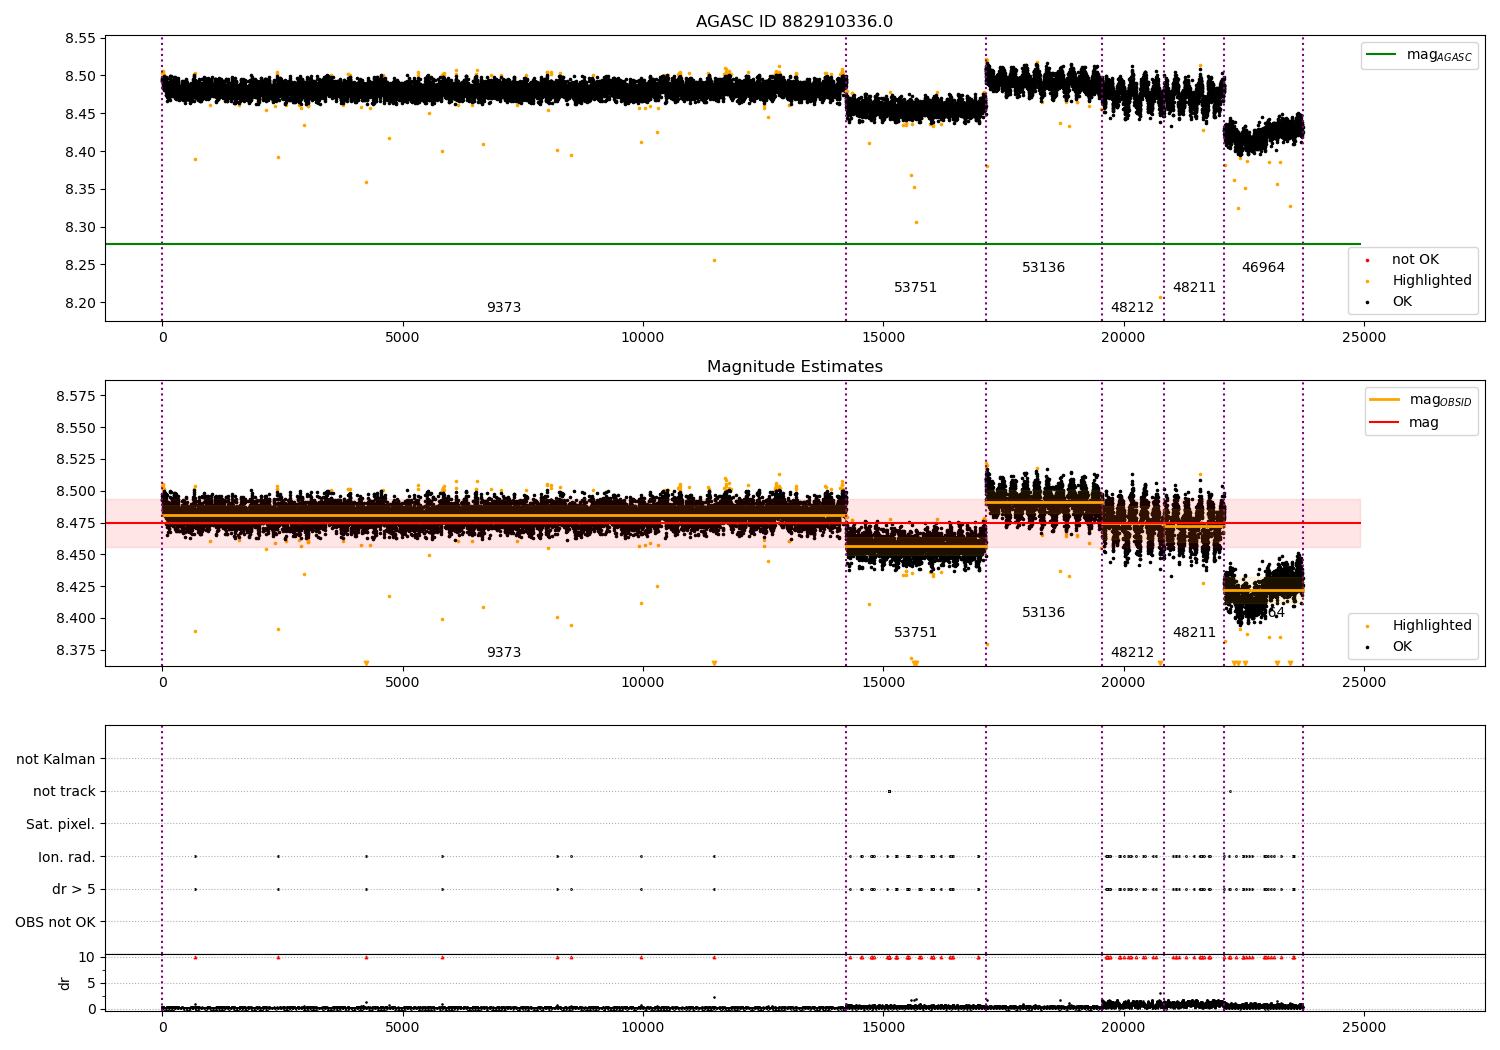Click the title 'AGASC ID 882910336.0'
Image resolution: width=1500 pixels, height=1050 pixels.
click(x=794, y=22)
